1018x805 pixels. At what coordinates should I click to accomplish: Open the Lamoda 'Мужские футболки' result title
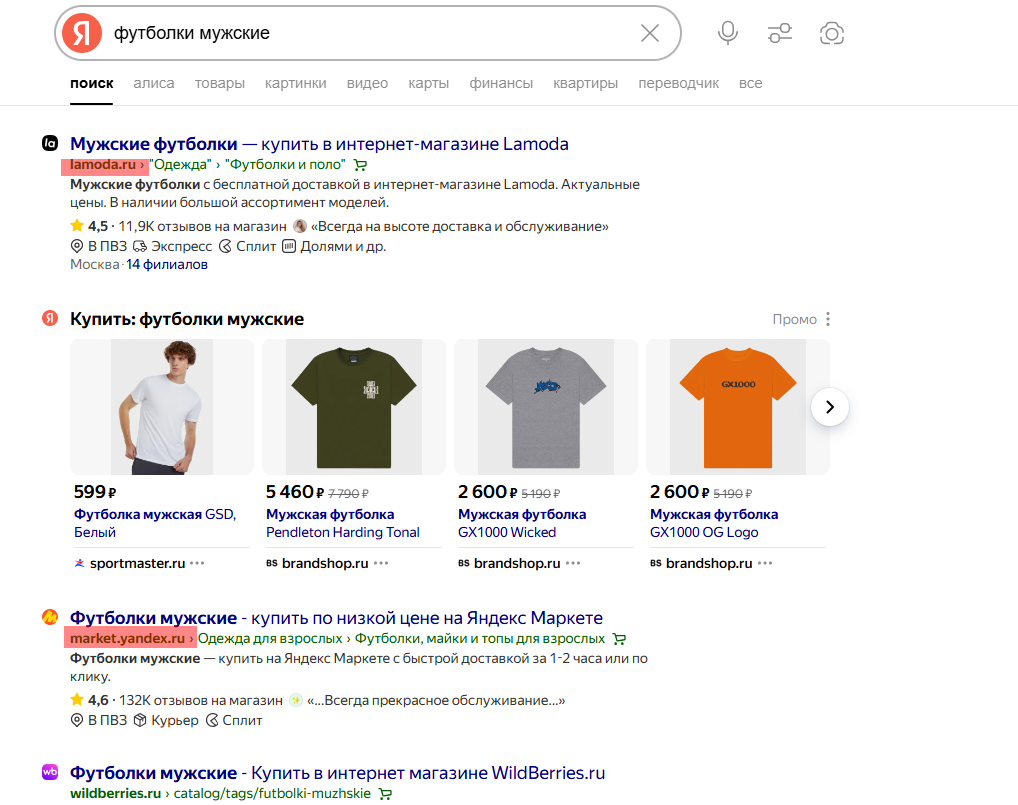[x=319, y=143]
